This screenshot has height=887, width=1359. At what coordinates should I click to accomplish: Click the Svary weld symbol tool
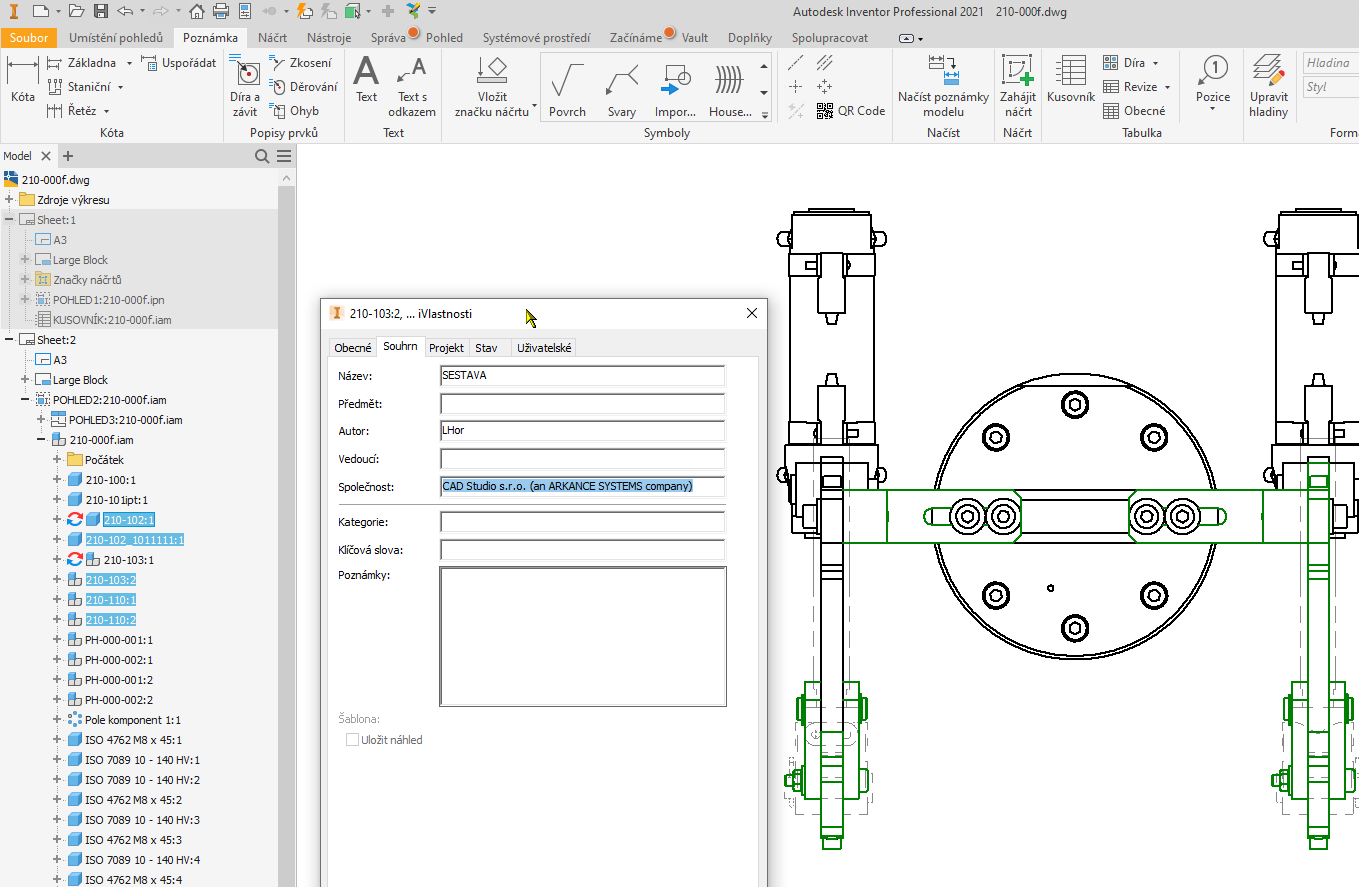[621, 86]
